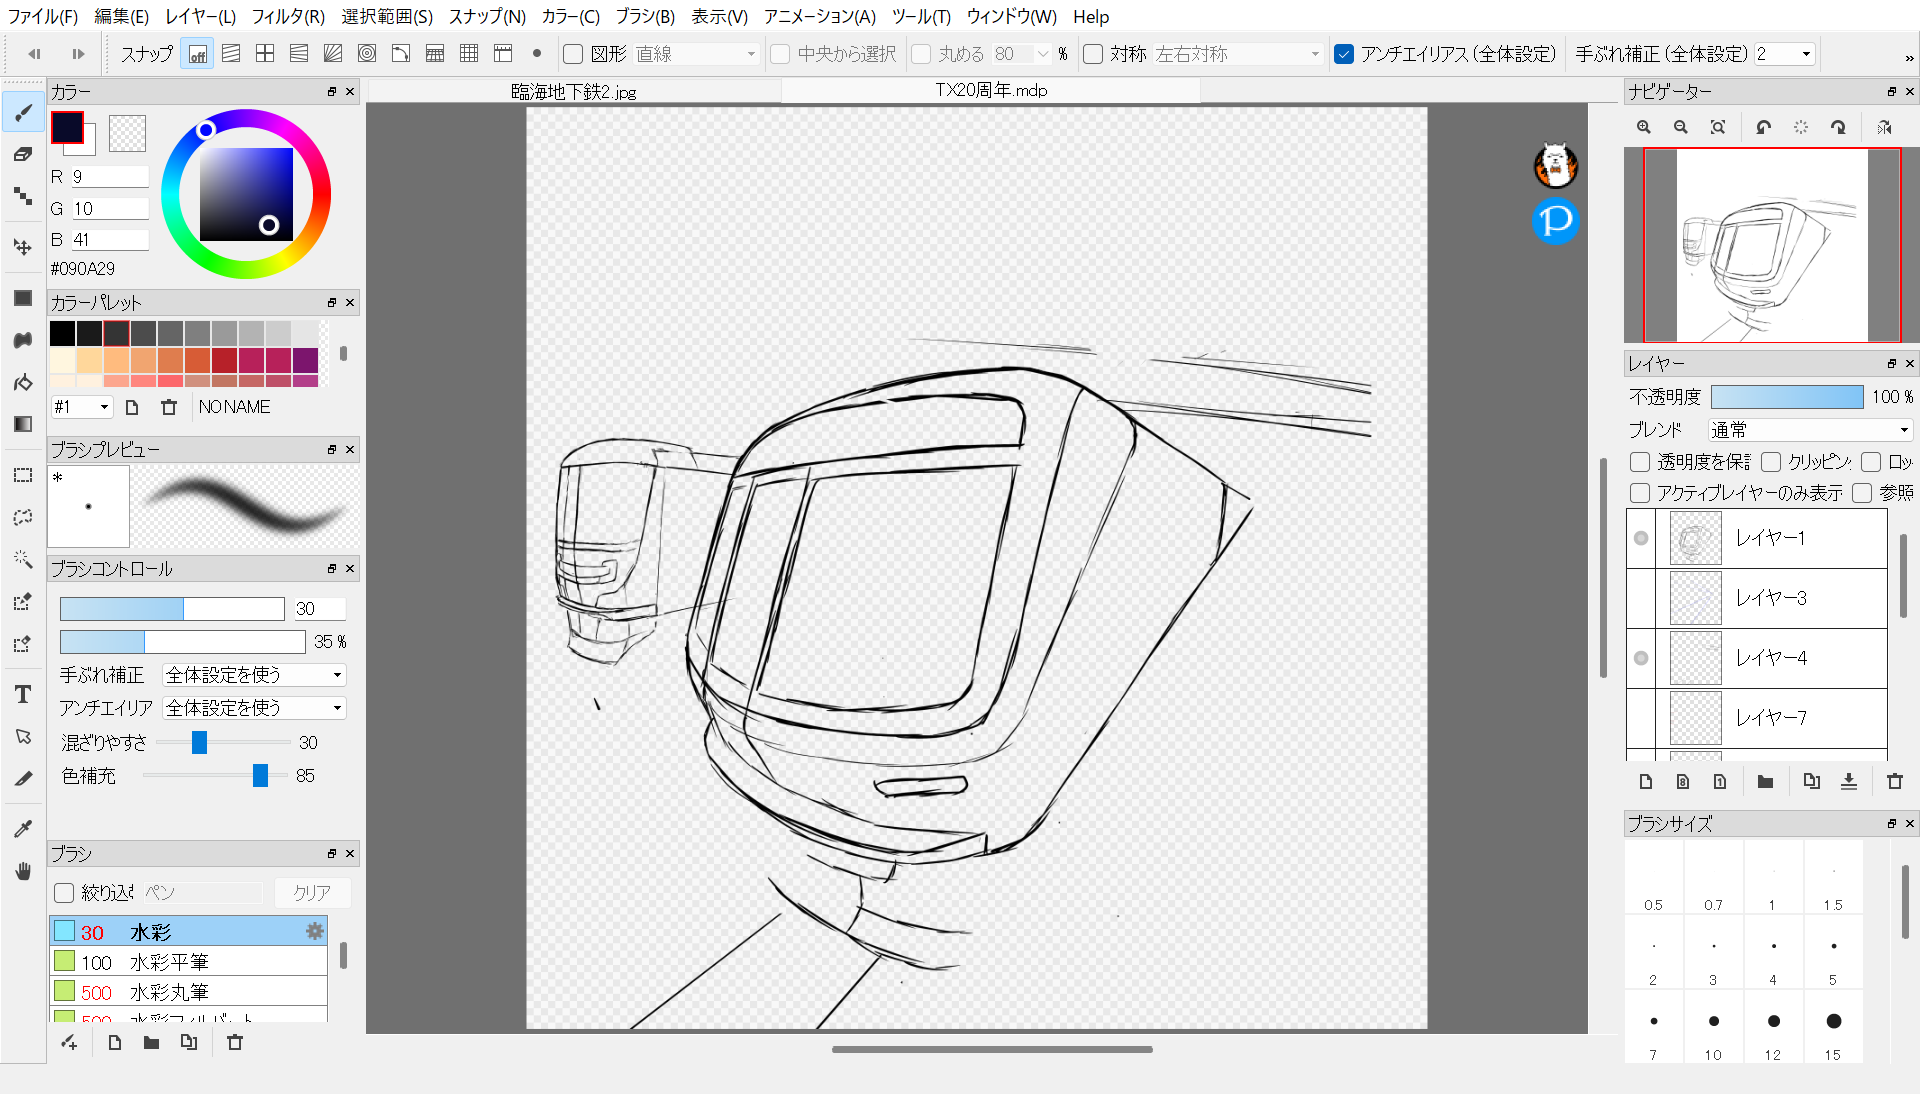The width and height of the screenshot is (1920, 1094).
Task: Disable the anti-aliasing global setting checkbox
Action: tap(1344, 54)
